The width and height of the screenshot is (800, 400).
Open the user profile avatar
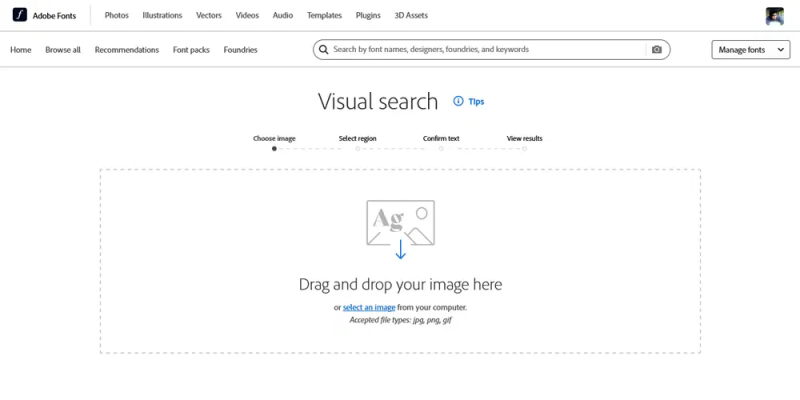774,16
